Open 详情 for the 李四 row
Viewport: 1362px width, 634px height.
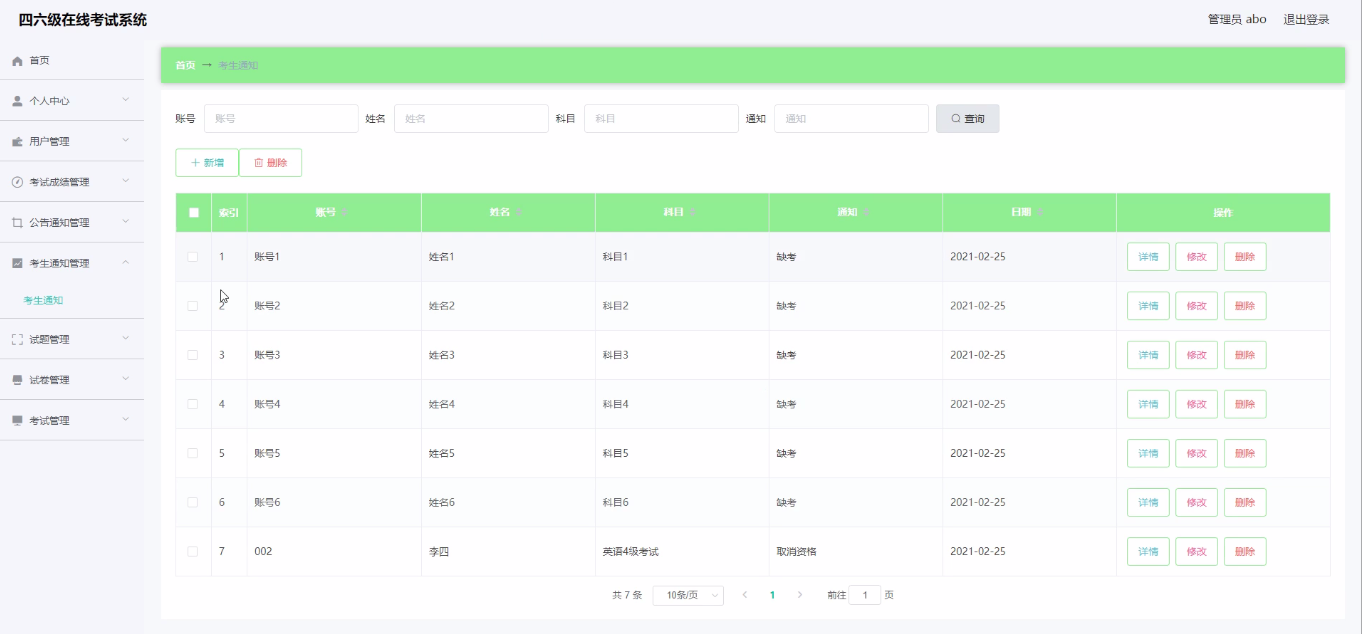pyautogui.click(x=1148, y=551)
